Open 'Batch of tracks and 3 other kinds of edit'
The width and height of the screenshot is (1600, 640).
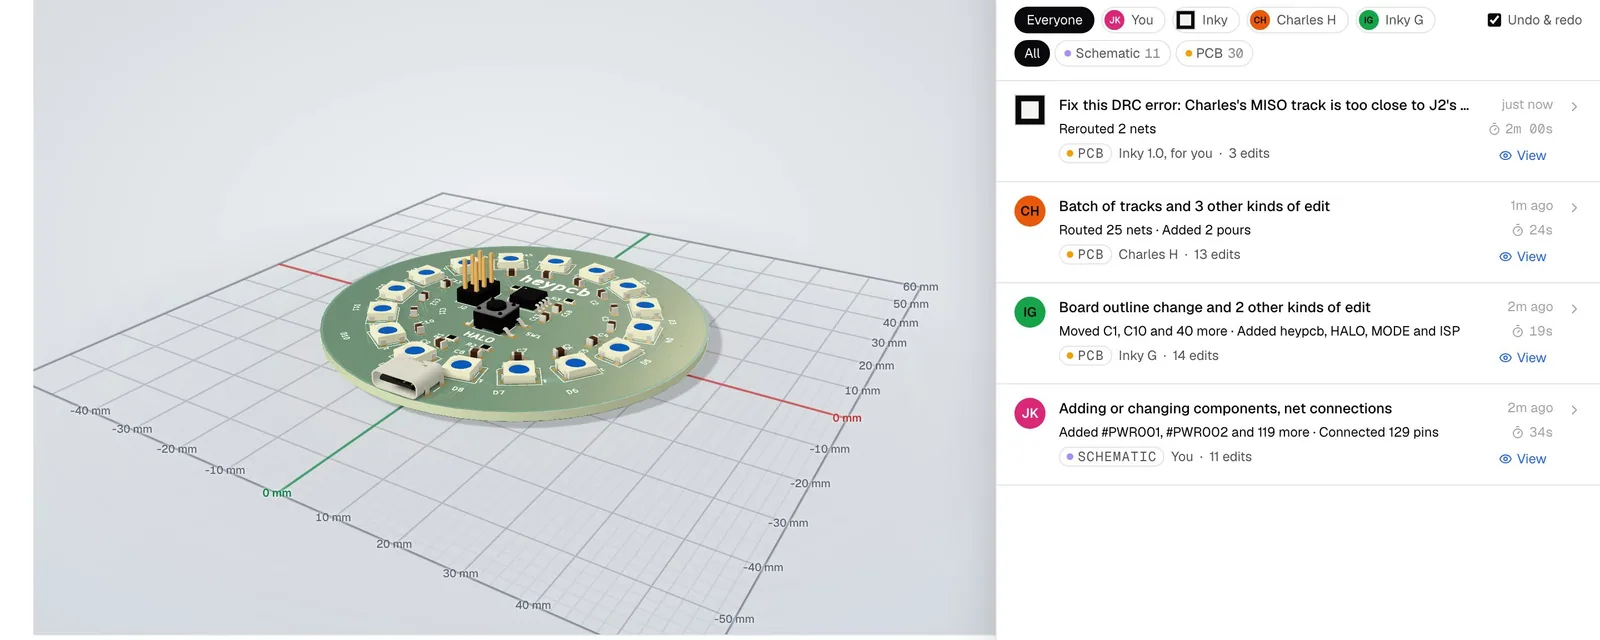click(x=1194, y=206)
